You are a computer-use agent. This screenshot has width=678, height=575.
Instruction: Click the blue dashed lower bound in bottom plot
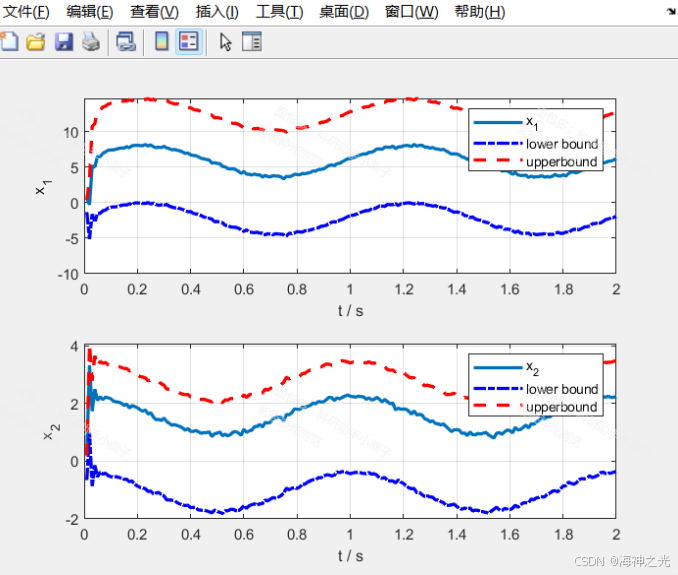[x=350, y=473]
